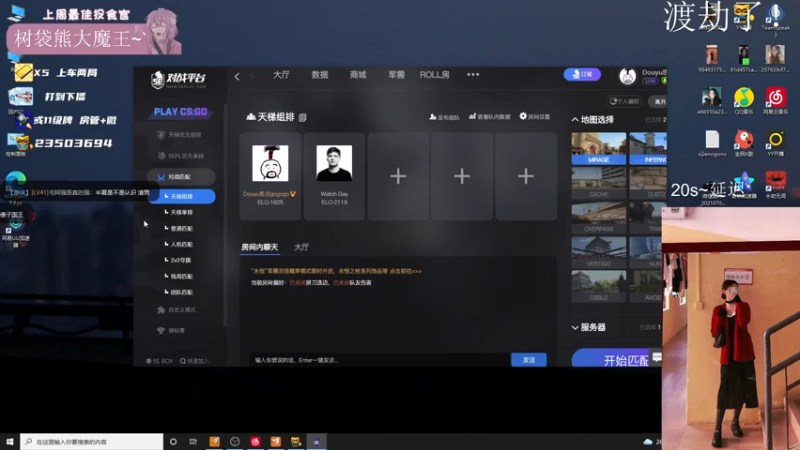Screen dimensions: 800x450
Task: Select 2v2夺旗 mode in the sidebar
Action: [180, 260]
